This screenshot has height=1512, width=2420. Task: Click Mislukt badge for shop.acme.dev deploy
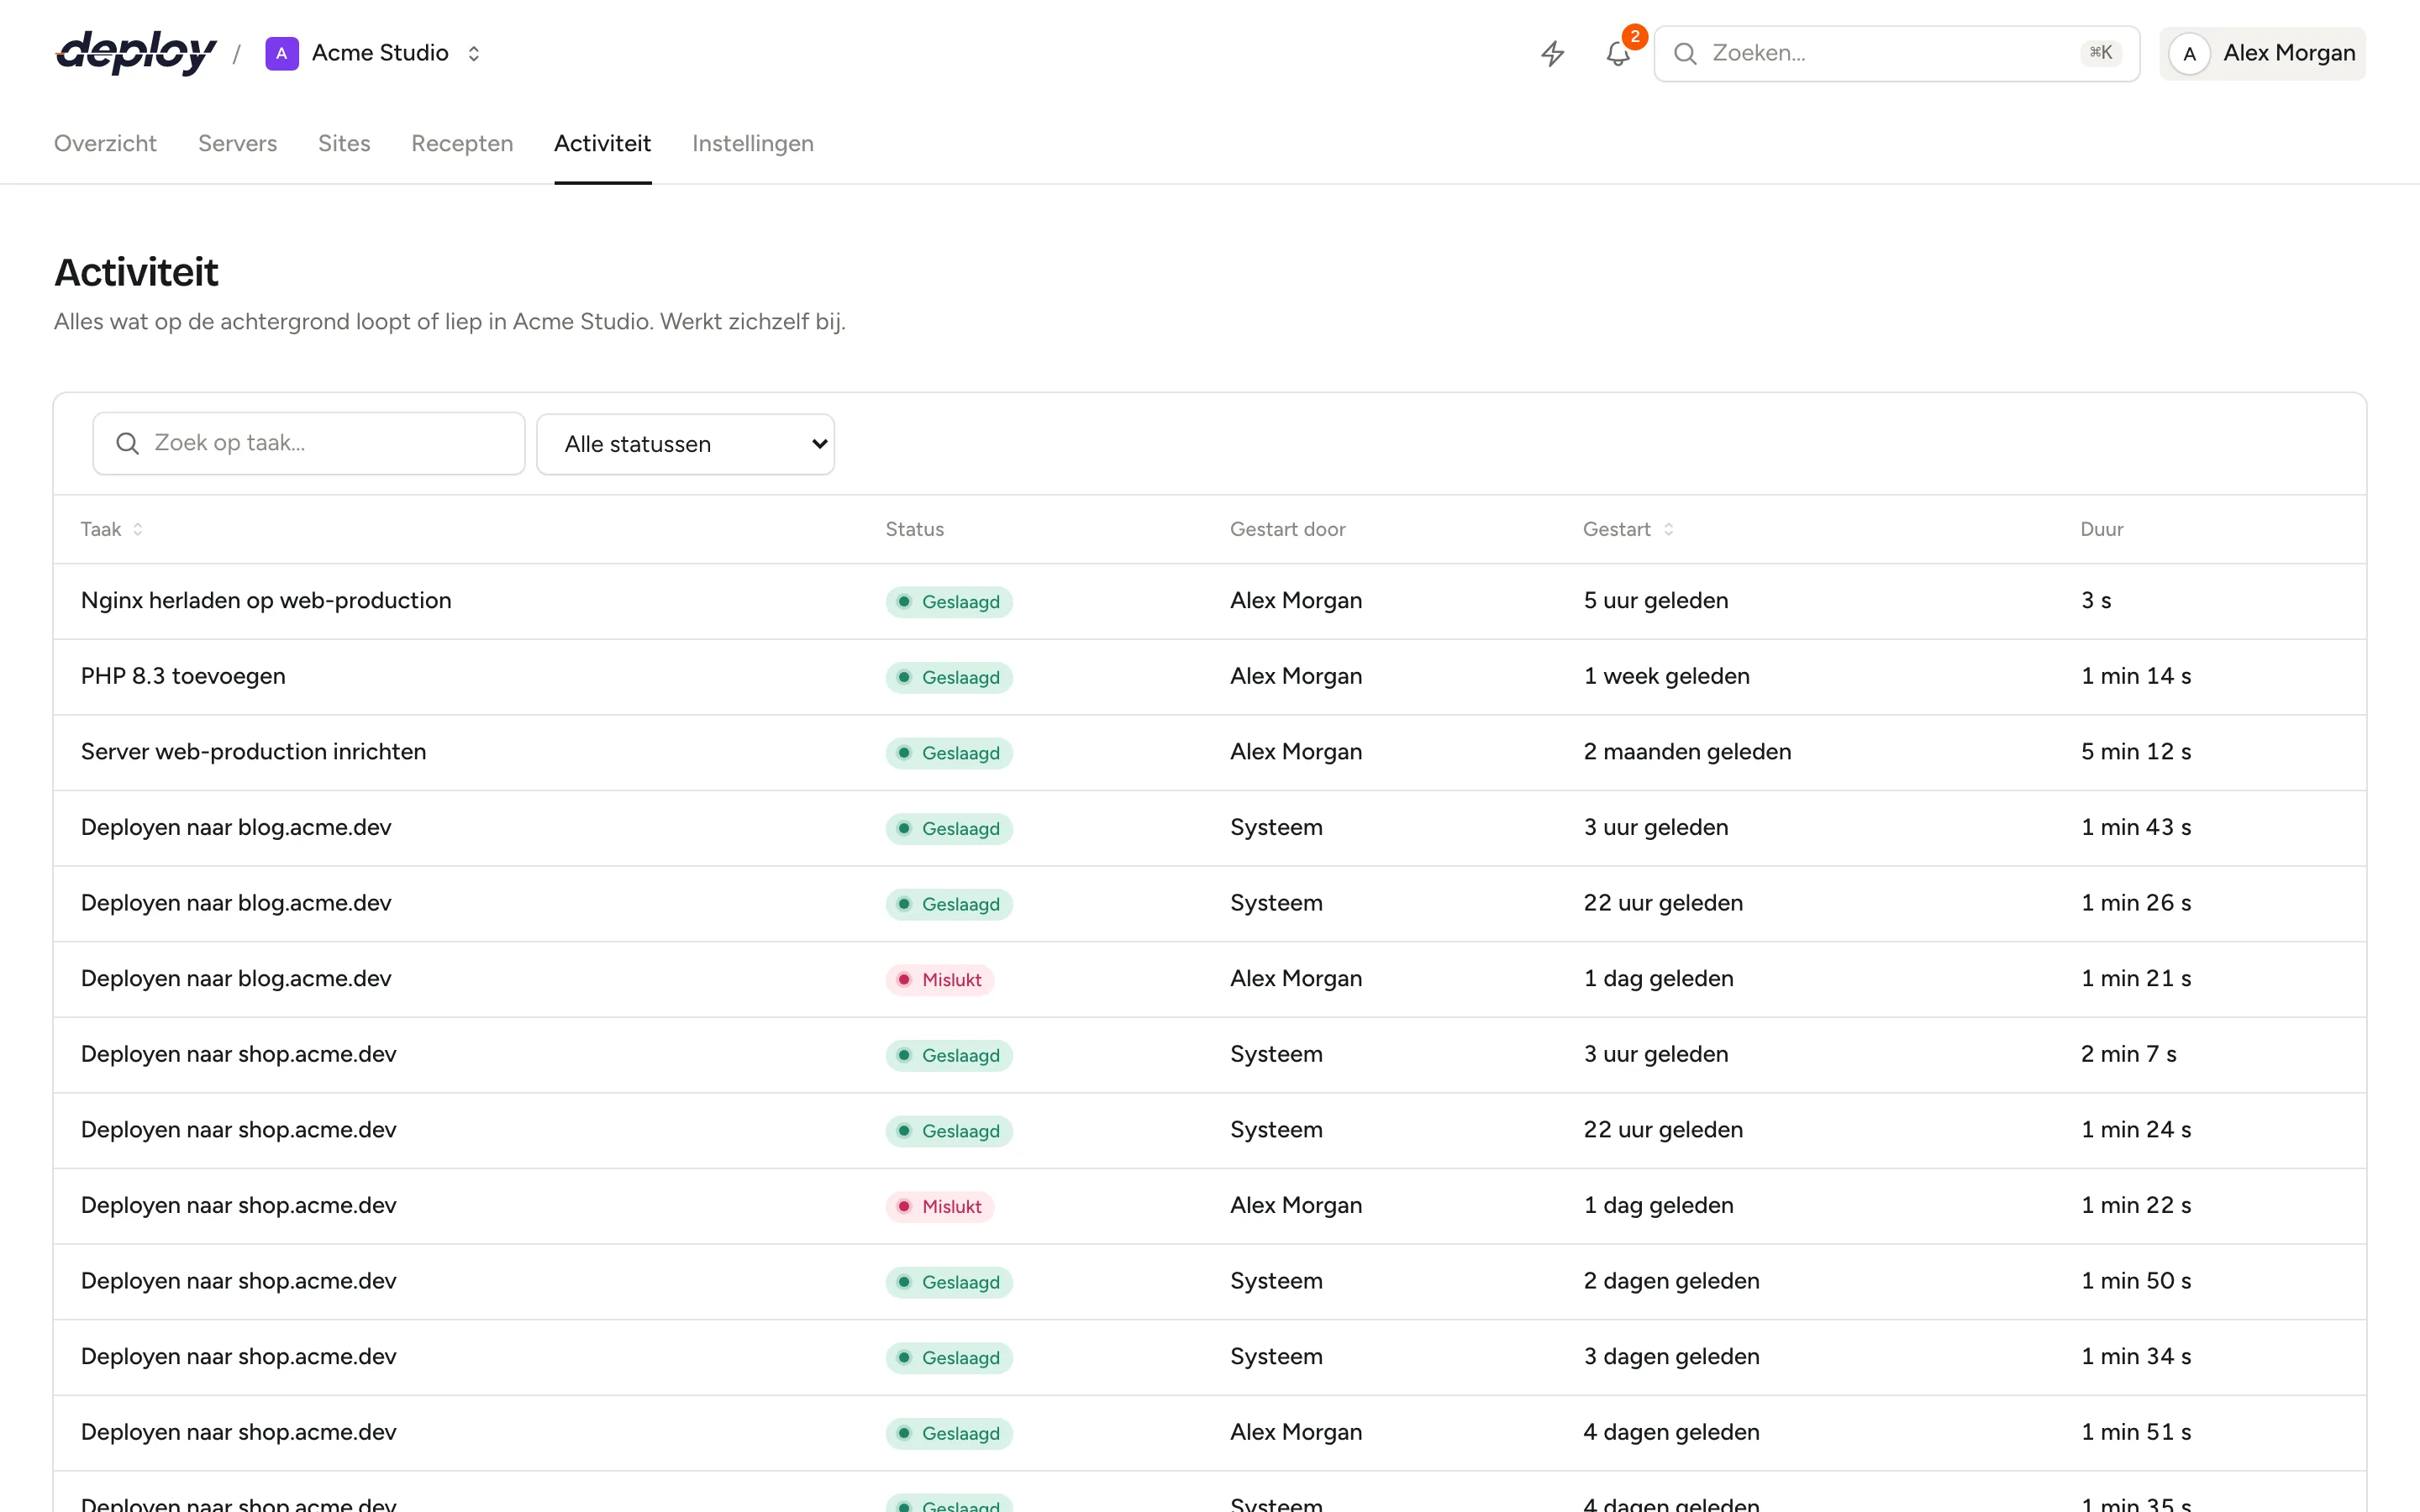(x=940, y=1206)
